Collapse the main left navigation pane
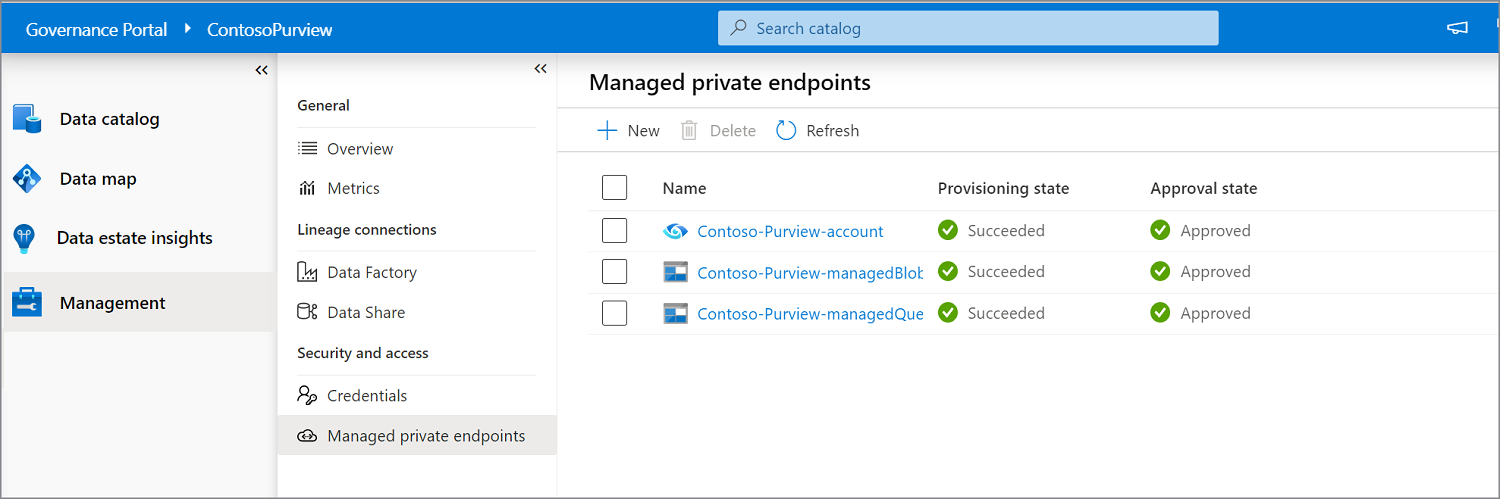This screenshot has height=499, width=1500. (x=261, y=70)
